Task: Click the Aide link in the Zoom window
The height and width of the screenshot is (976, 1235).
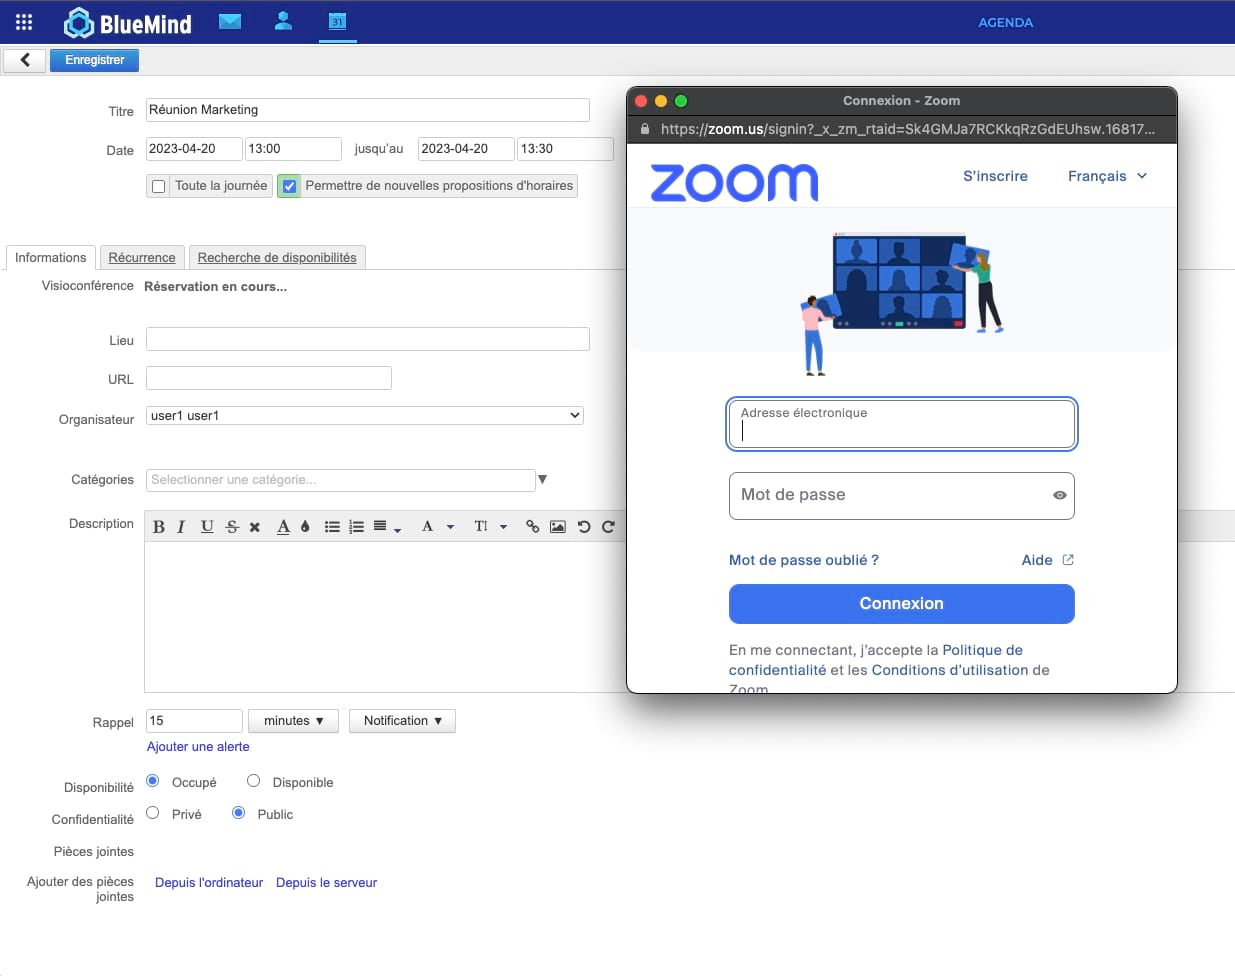Action: point(1047,560)
